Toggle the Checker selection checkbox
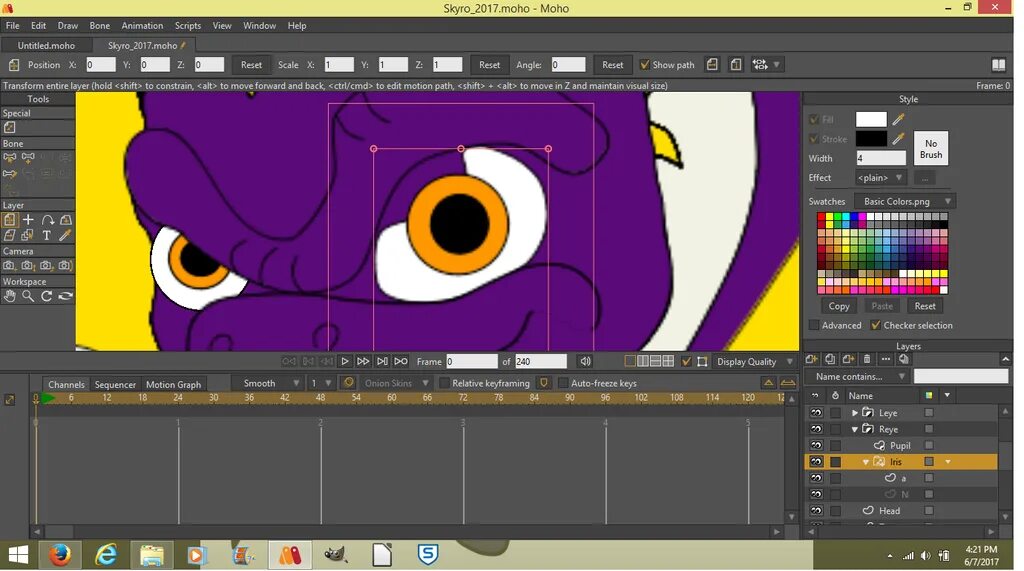The image size is (1024, 571). 876,325
